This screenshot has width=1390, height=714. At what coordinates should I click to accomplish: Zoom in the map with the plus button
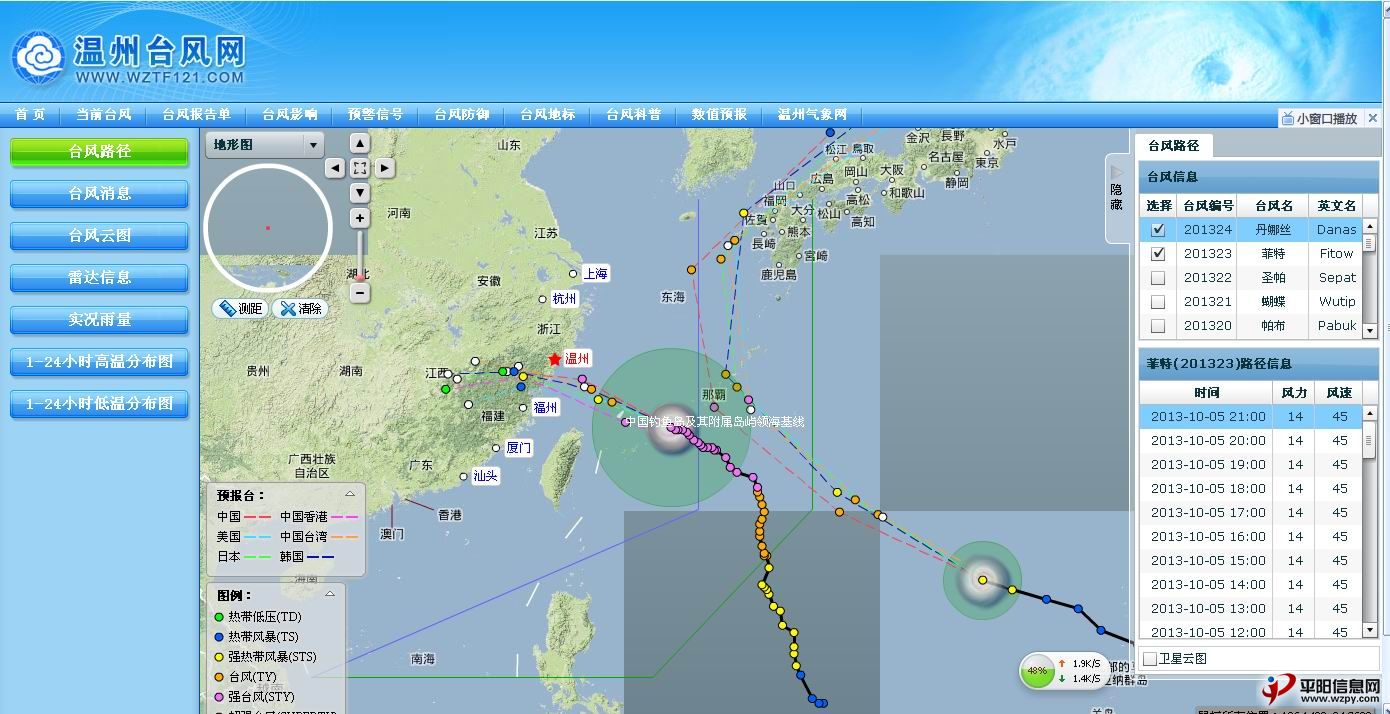click(360, 217)
